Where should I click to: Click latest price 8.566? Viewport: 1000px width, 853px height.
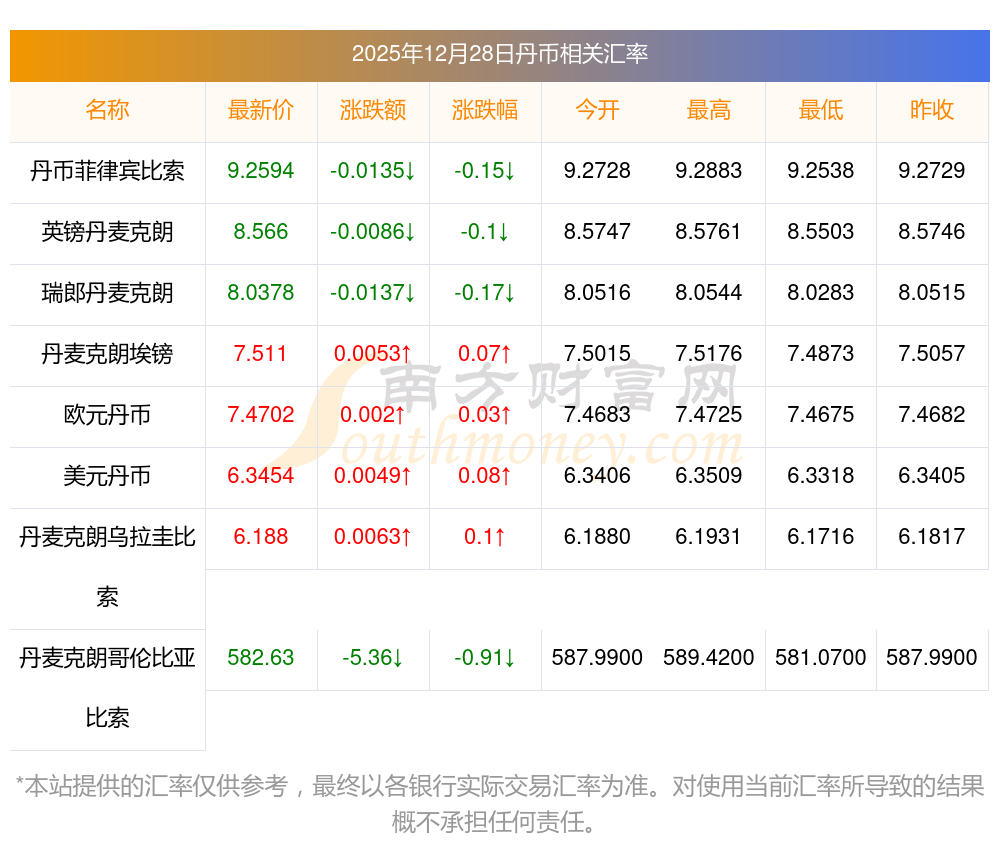pyautogui.click(x=261, y=231)
